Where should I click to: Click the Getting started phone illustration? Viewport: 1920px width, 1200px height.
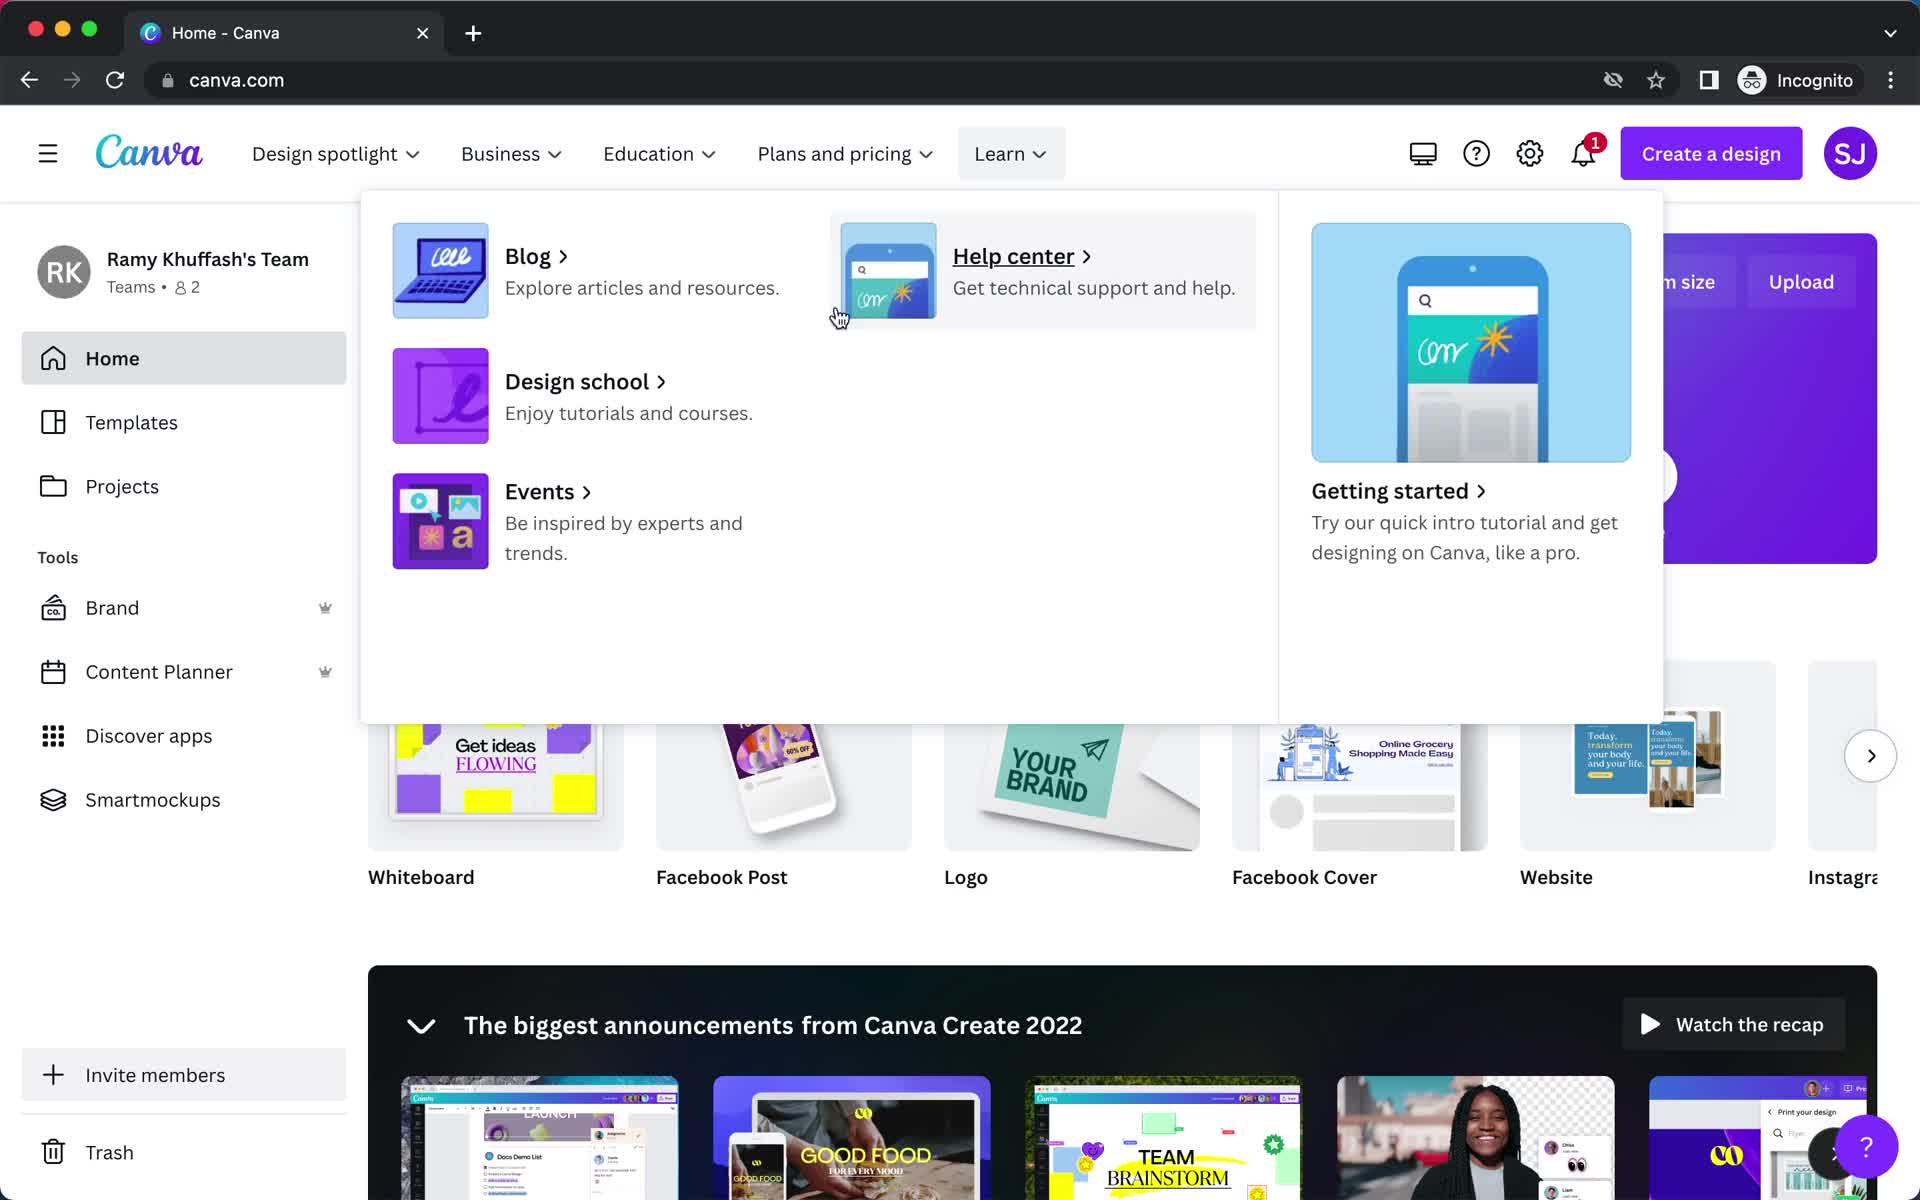[1471, 342]
